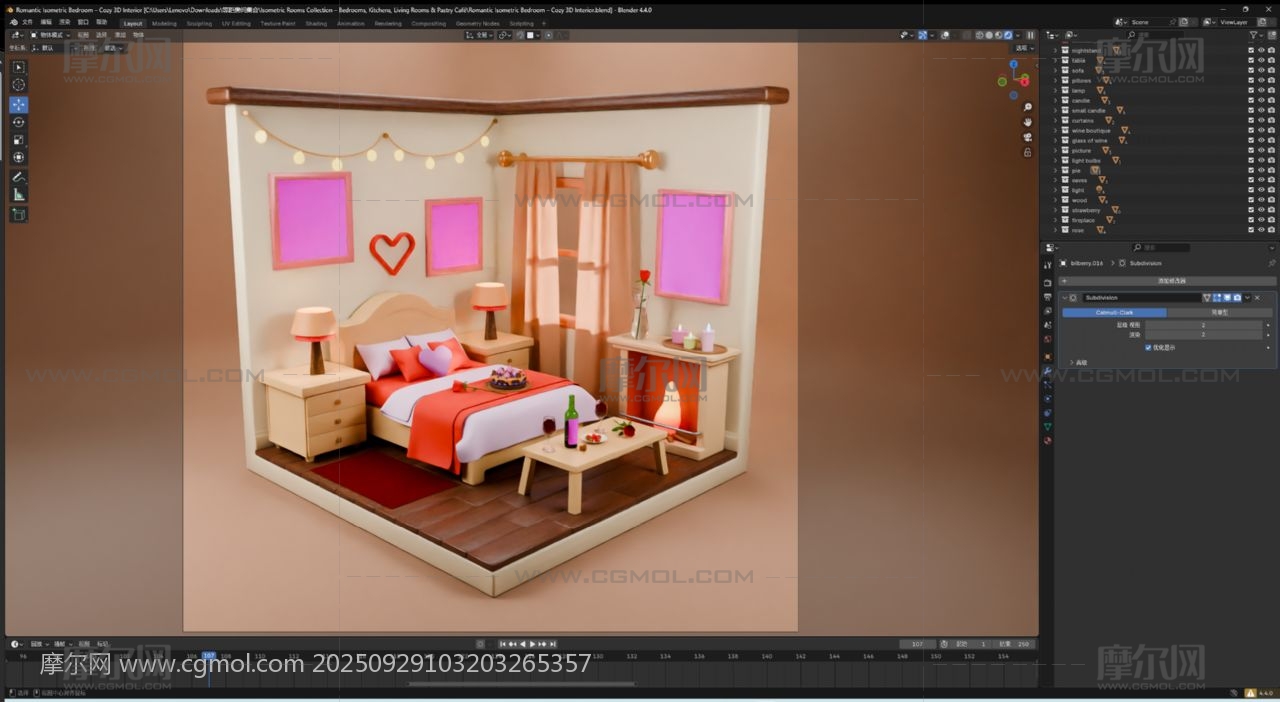The image size is (1280, 702).
Task: Hide the sofa collection with eye icon
Action: tap(1261, 70)
